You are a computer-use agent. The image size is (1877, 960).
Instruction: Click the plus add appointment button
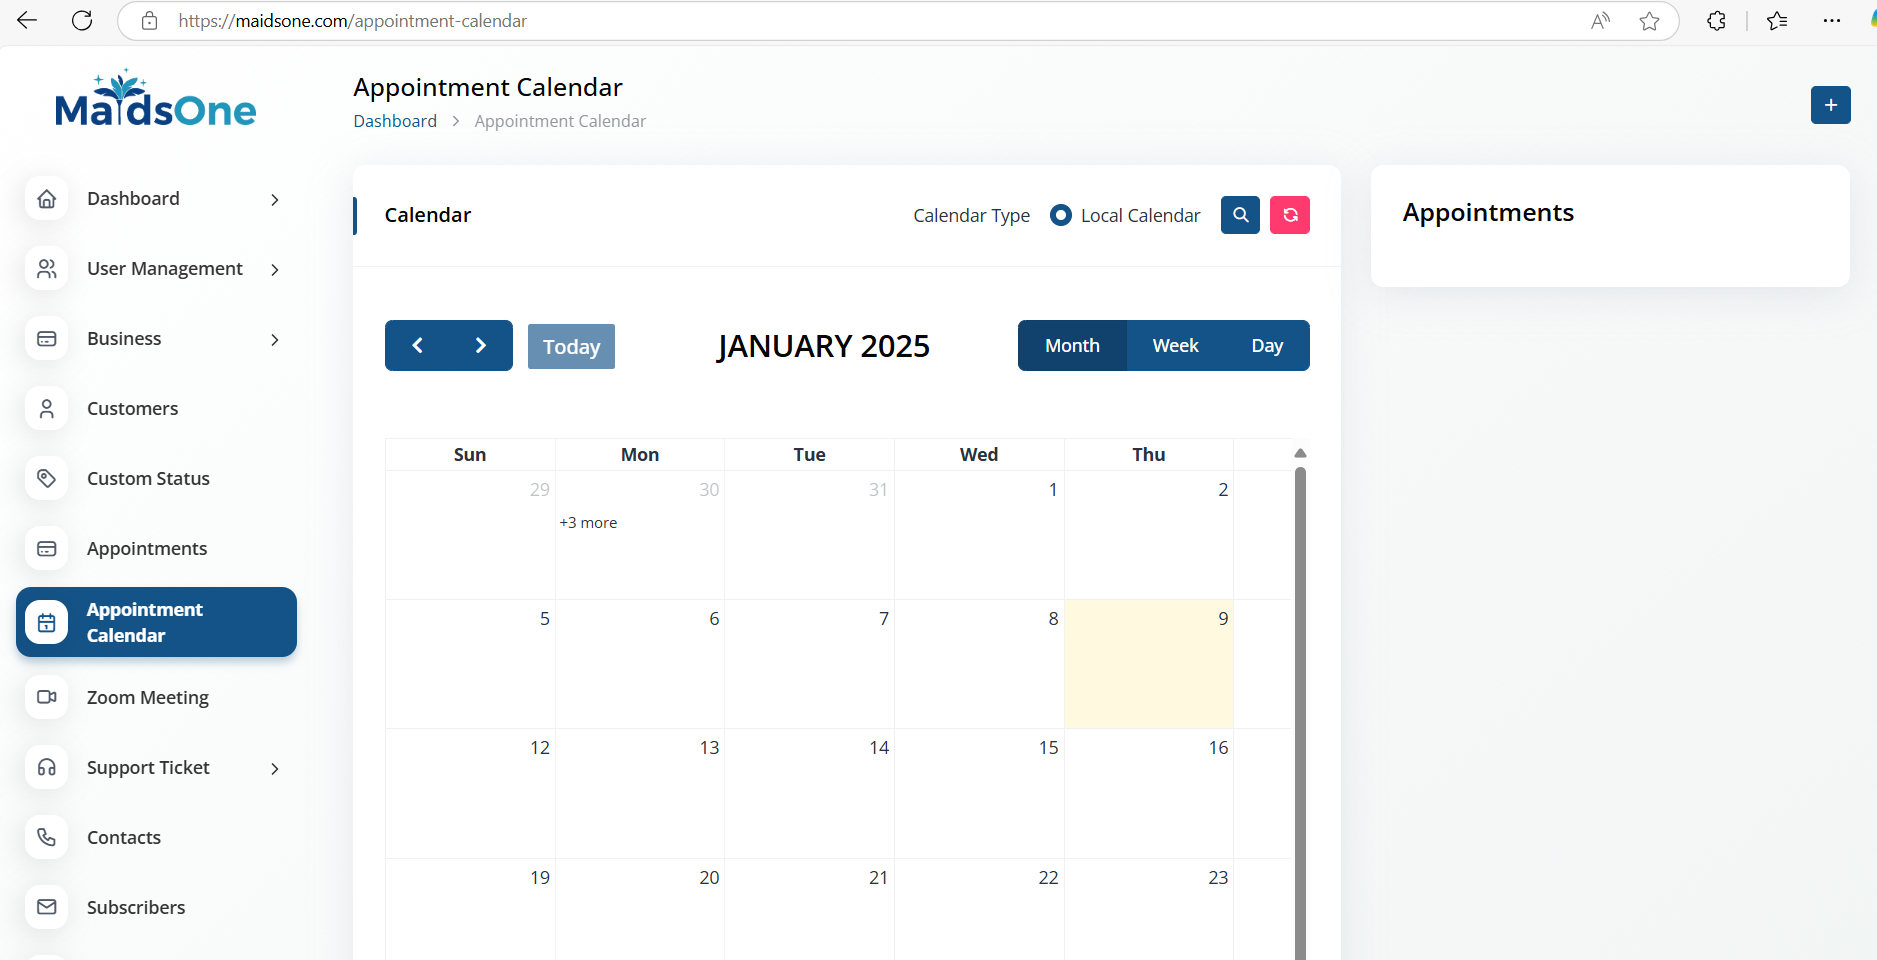pos(1830,105)
